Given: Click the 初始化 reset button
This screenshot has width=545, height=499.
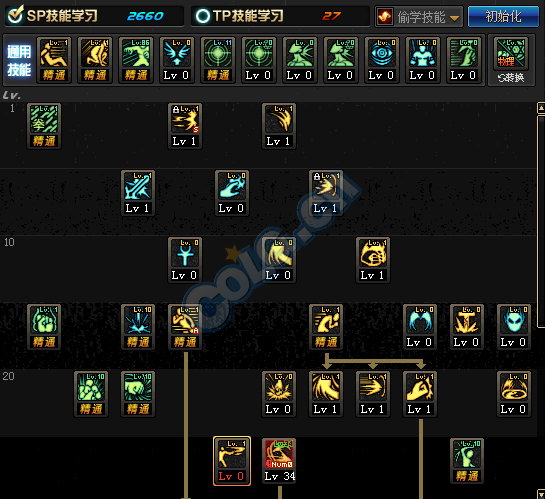Looking at the screenshot, I should click(x=503, y=16).
